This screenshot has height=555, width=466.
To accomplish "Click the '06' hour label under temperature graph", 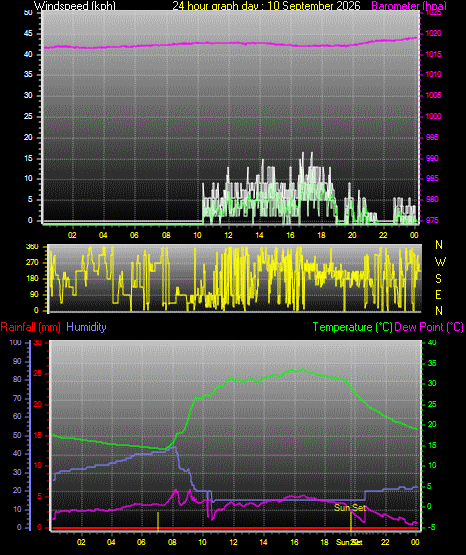I will pos(141,542).
